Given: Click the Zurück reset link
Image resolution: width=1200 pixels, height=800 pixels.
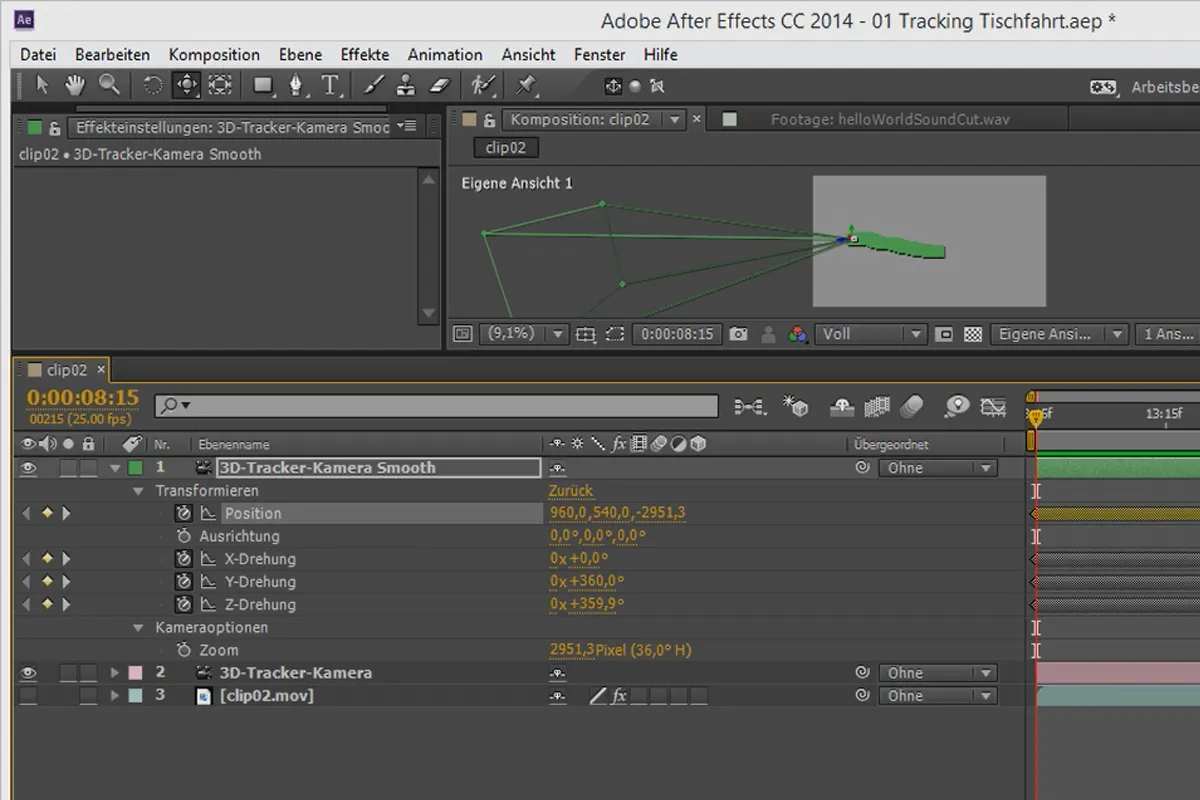Looking at the screenshot, I should click(x=571, y=491).
